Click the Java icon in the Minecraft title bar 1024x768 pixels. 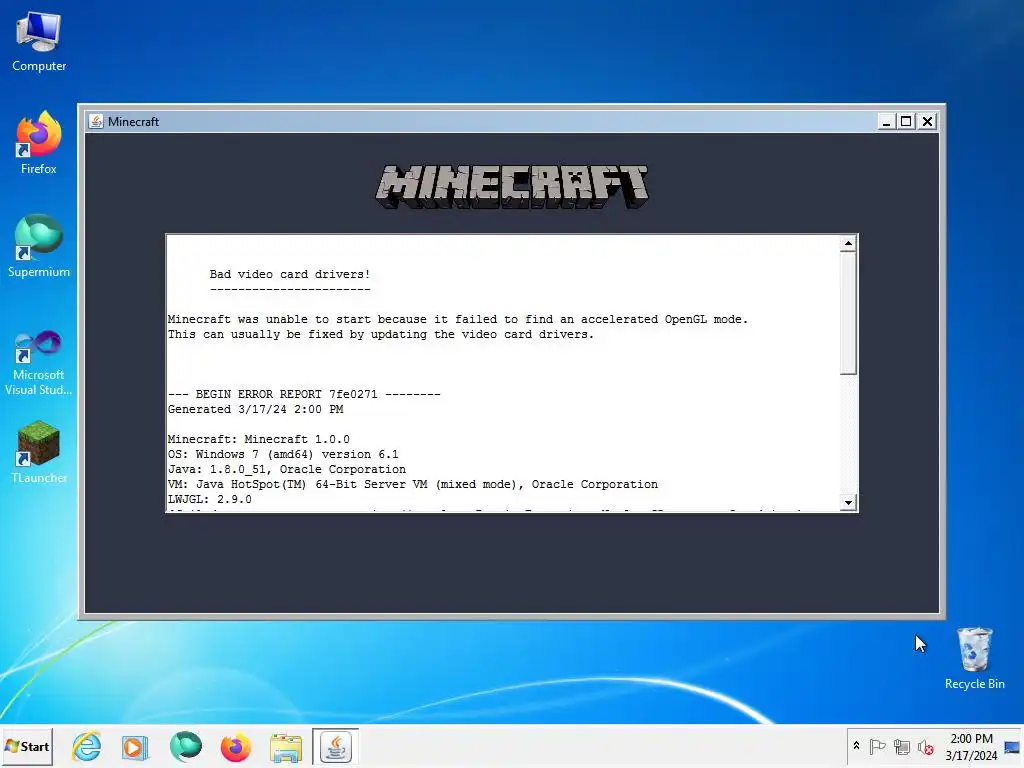(x=96, y=121)
